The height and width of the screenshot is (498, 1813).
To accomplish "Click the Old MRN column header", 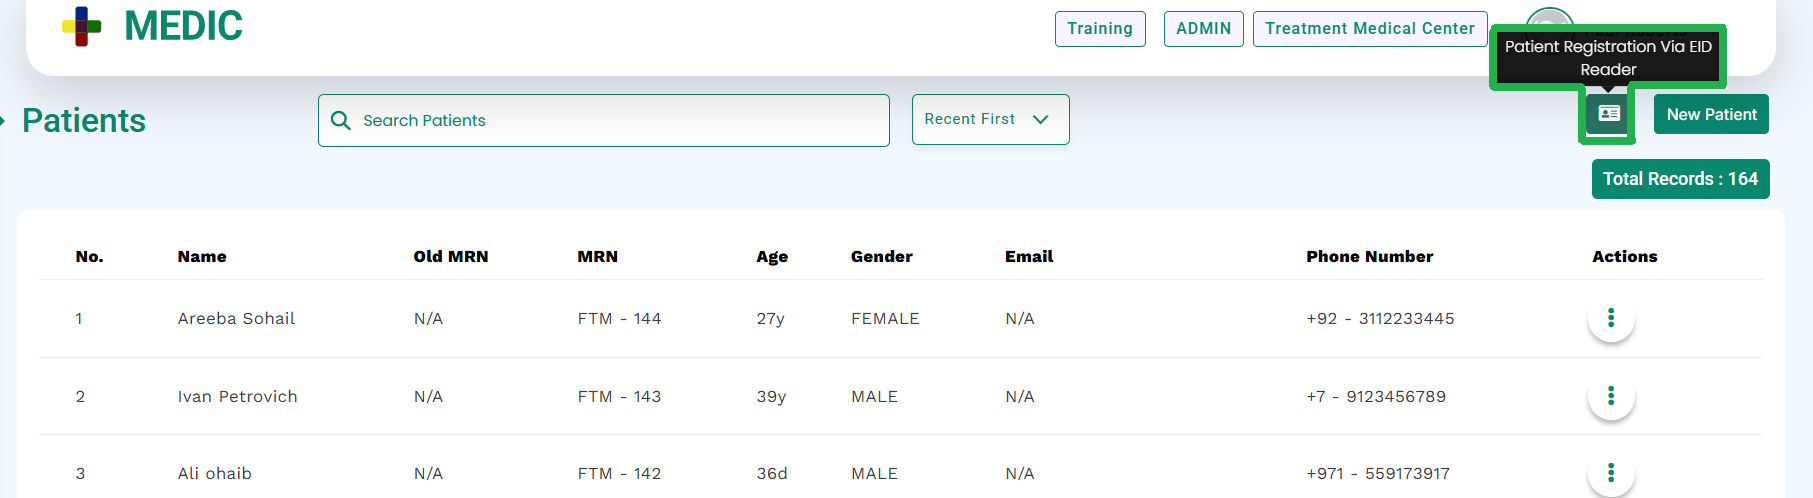I will pos(451,257).
